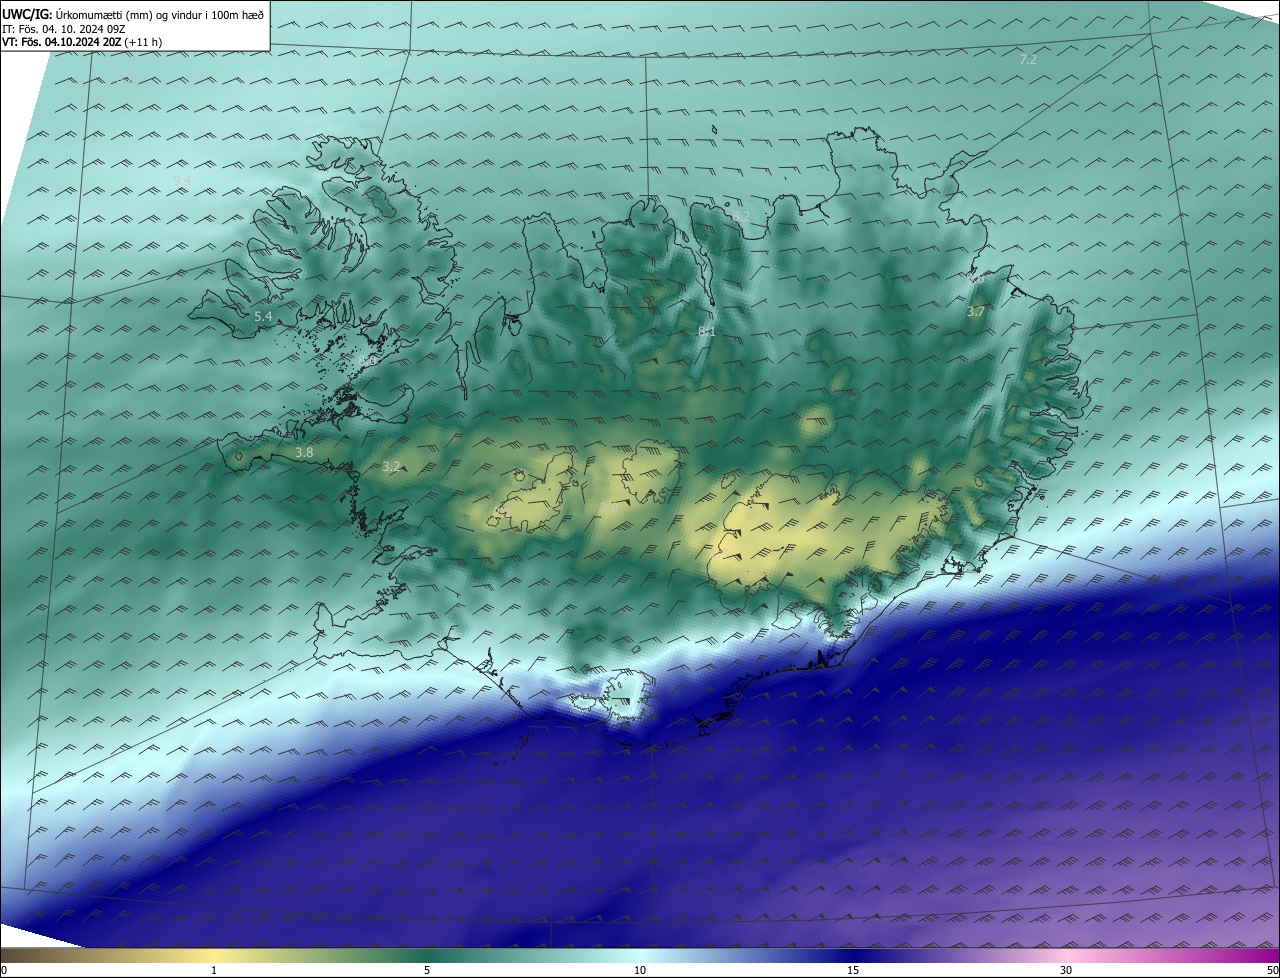
Task: Click the color scale label 15
Action: click(x=853, y=970)
